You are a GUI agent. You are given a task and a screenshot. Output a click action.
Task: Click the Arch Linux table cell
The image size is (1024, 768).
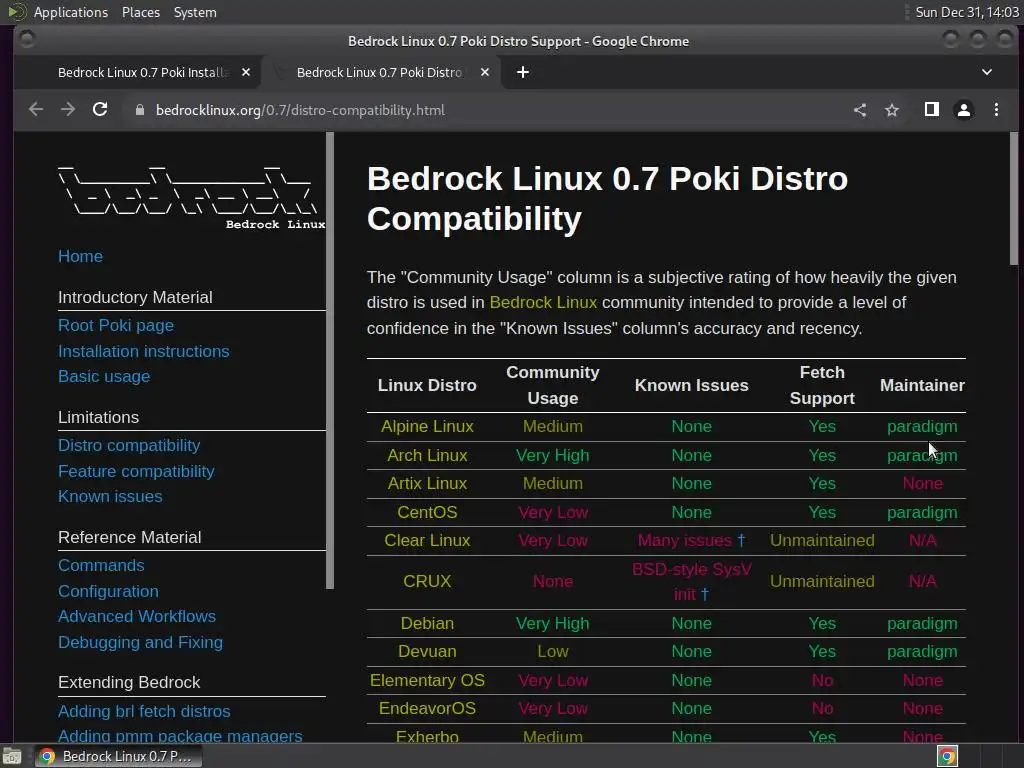point(427,455)
